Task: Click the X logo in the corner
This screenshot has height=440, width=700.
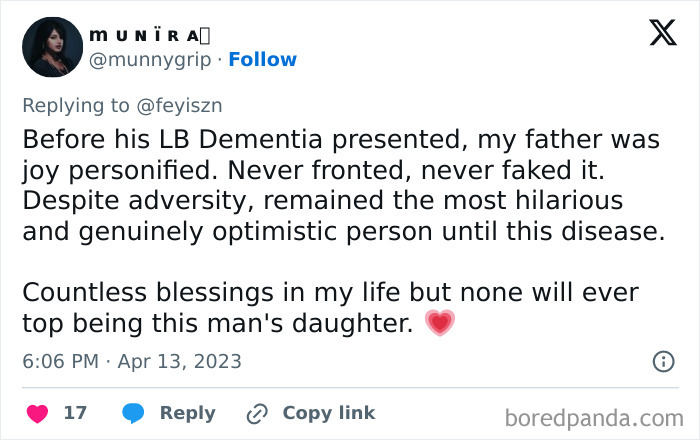Action: coord(662,33)
